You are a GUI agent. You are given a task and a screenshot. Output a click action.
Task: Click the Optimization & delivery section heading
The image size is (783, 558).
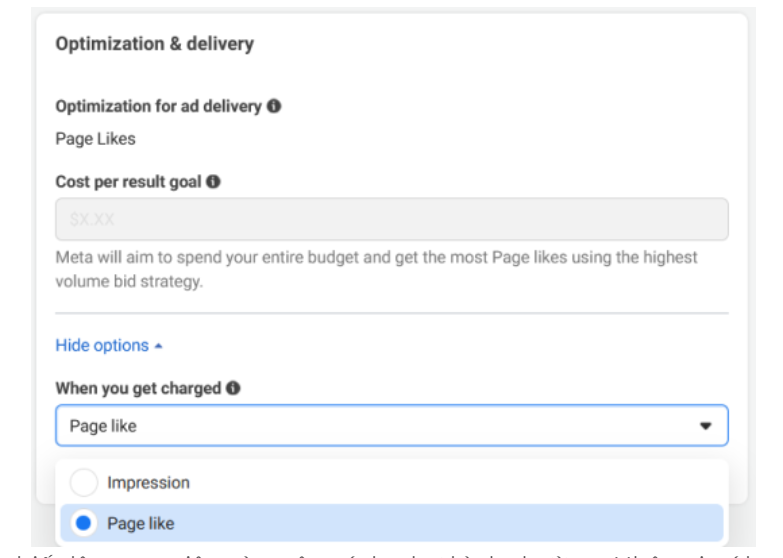tap(154, 44)
